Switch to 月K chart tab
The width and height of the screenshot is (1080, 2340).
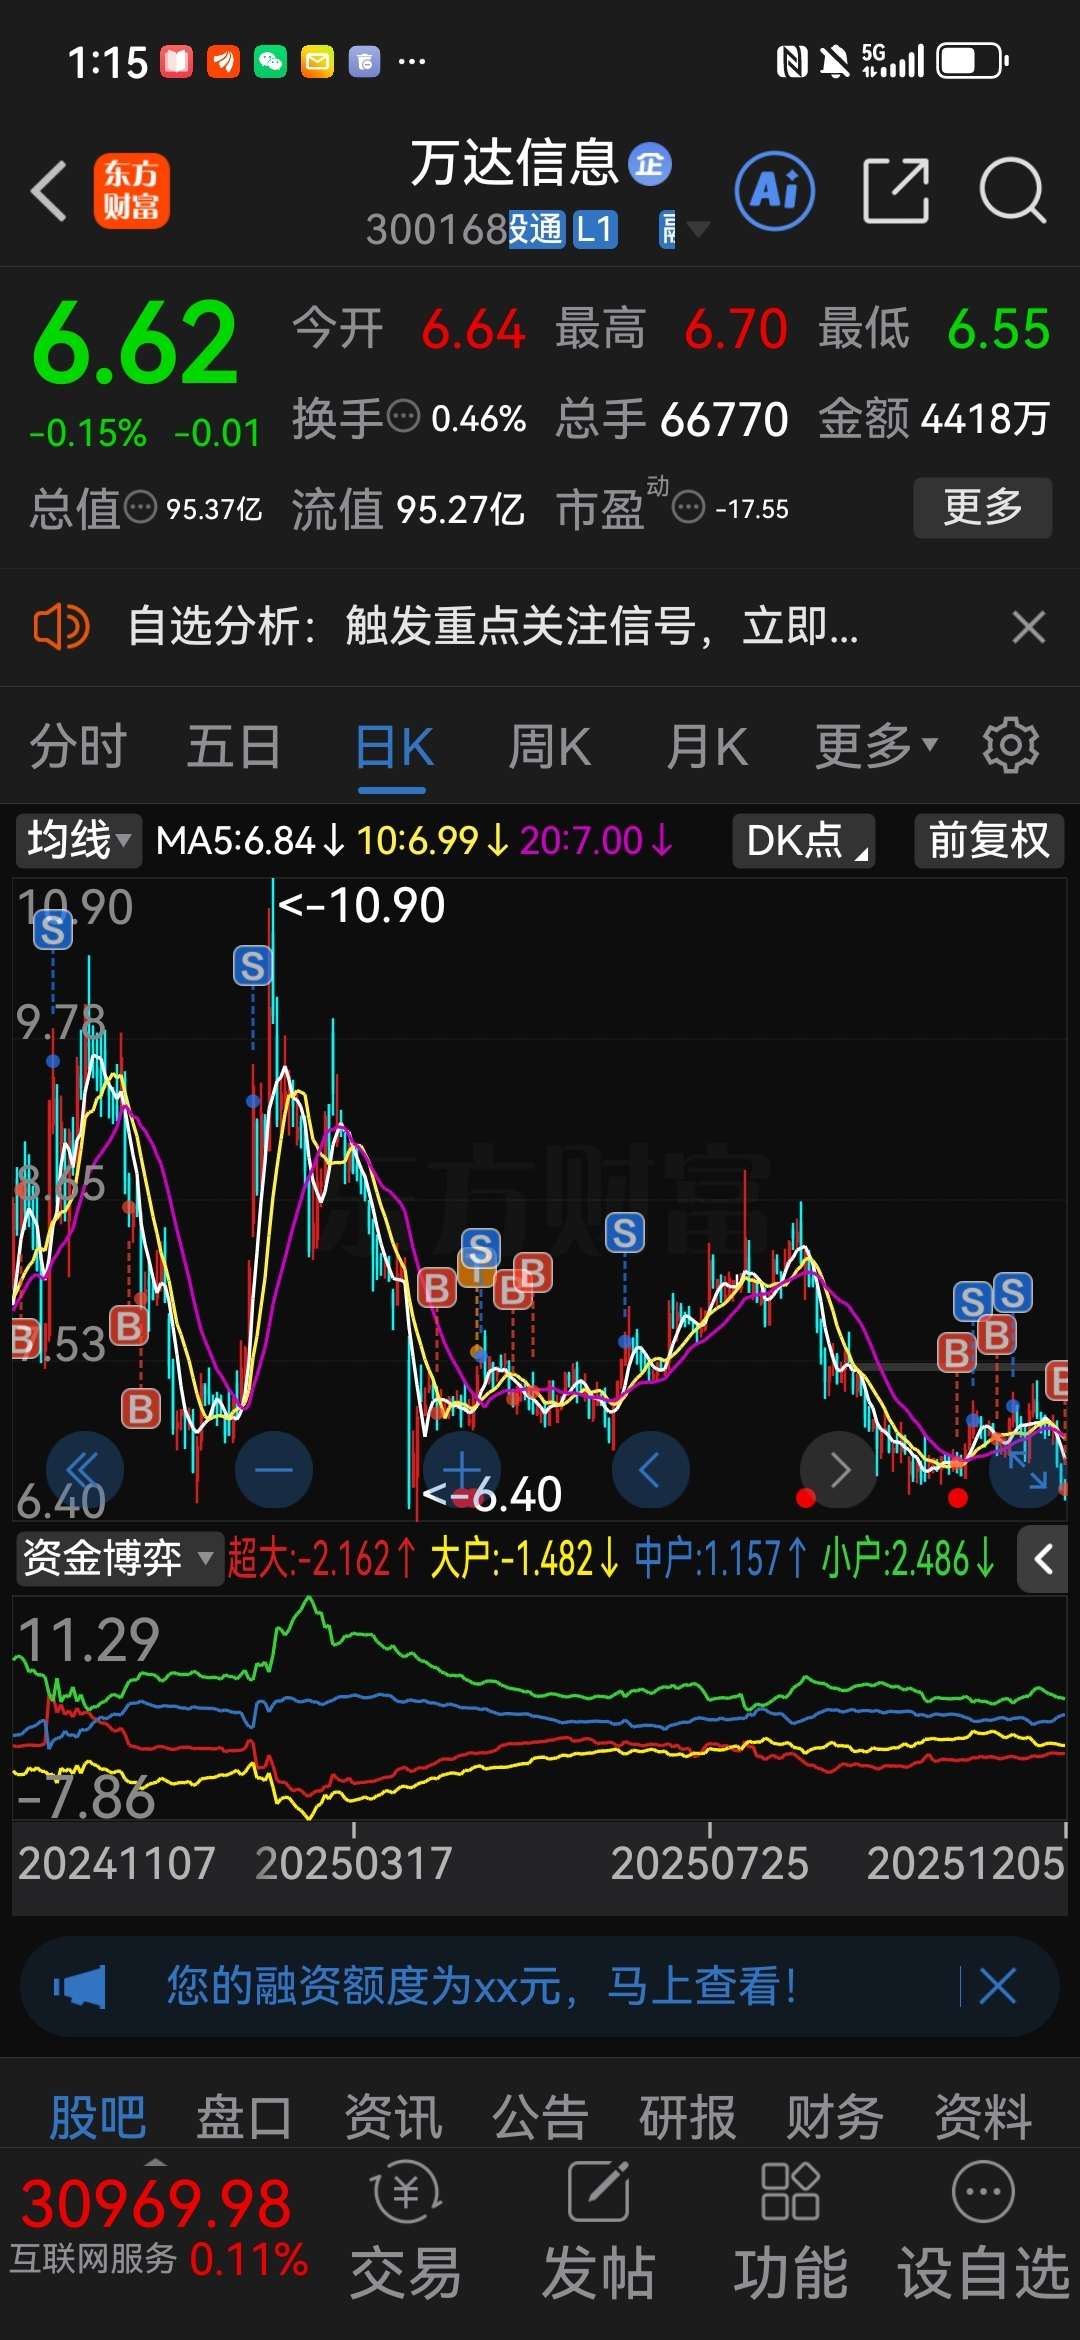707,747
